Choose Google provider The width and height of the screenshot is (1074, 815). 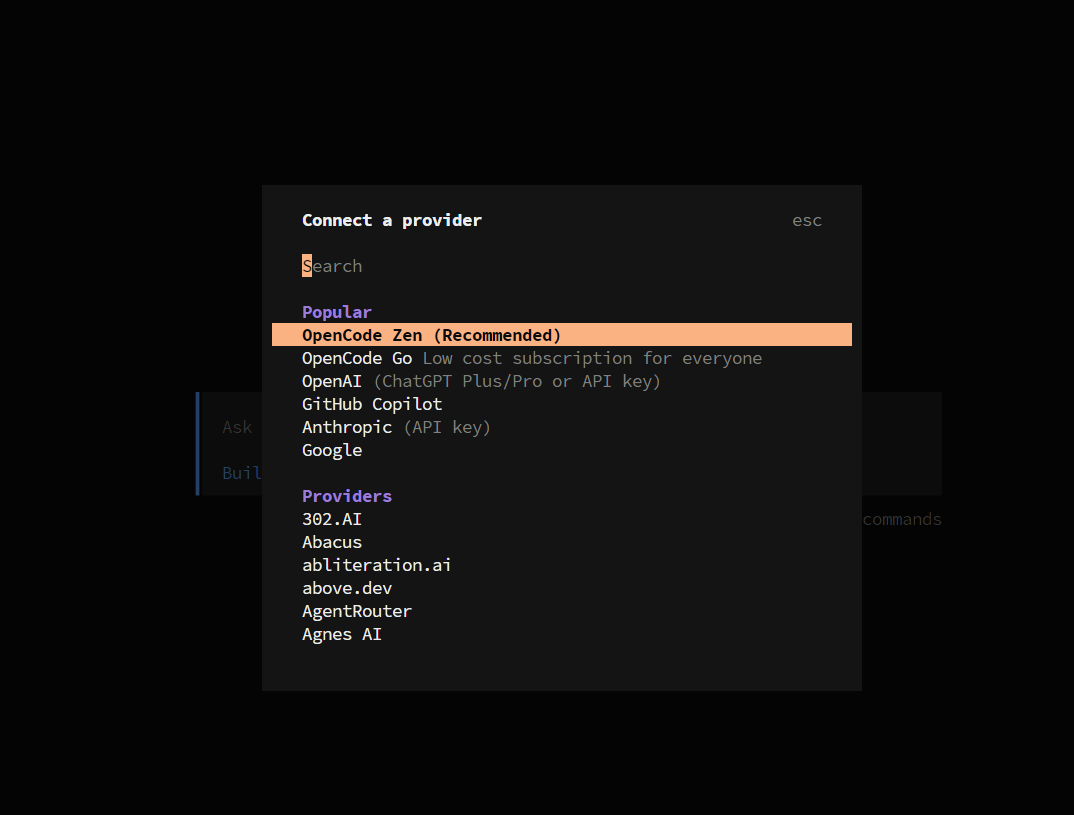562,450
